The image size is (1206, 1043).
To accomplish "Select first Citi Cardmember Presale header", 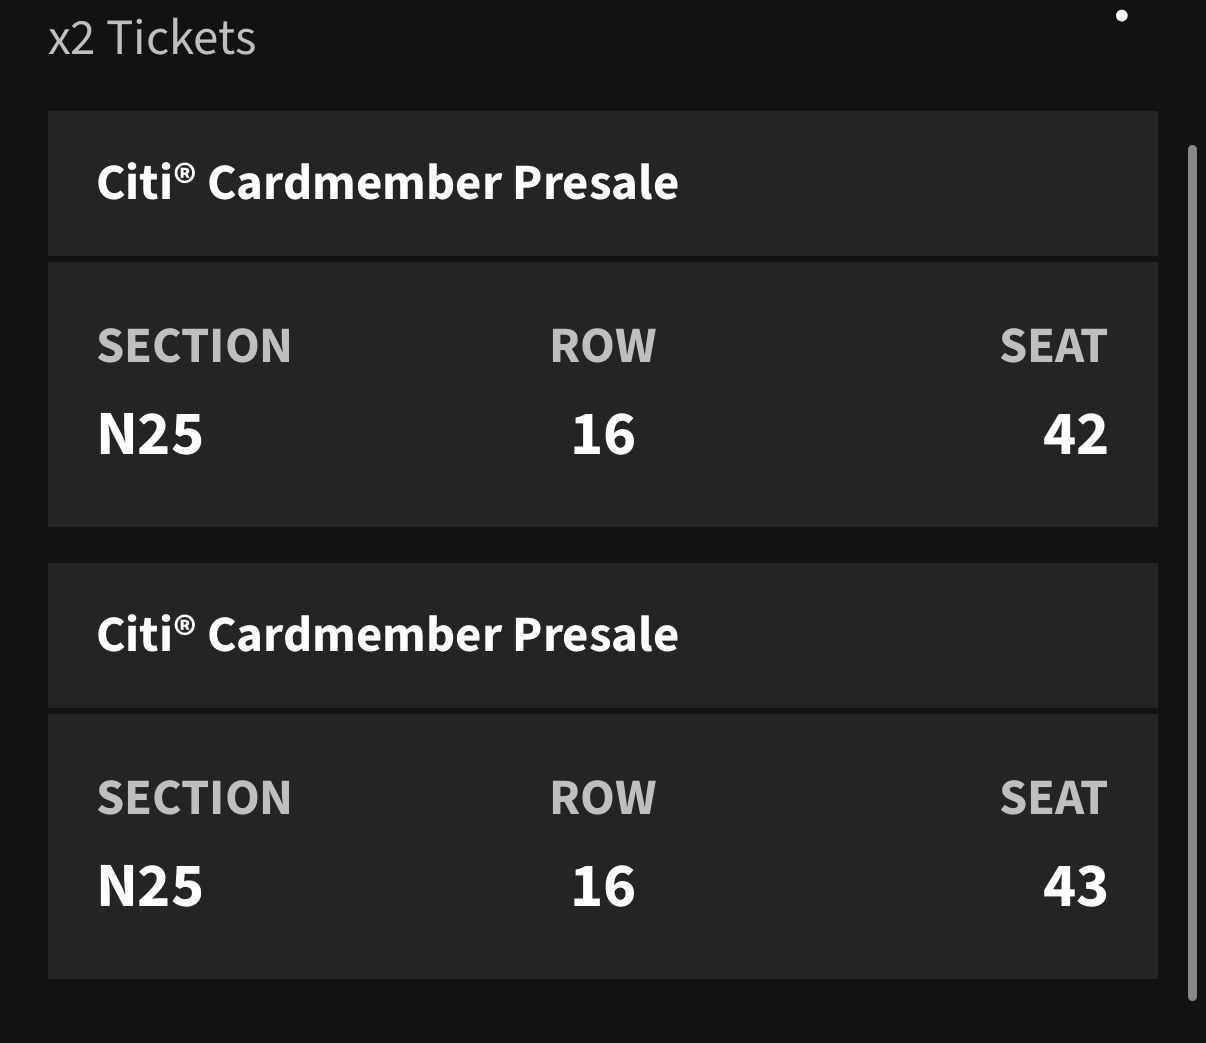I will 603,183.
